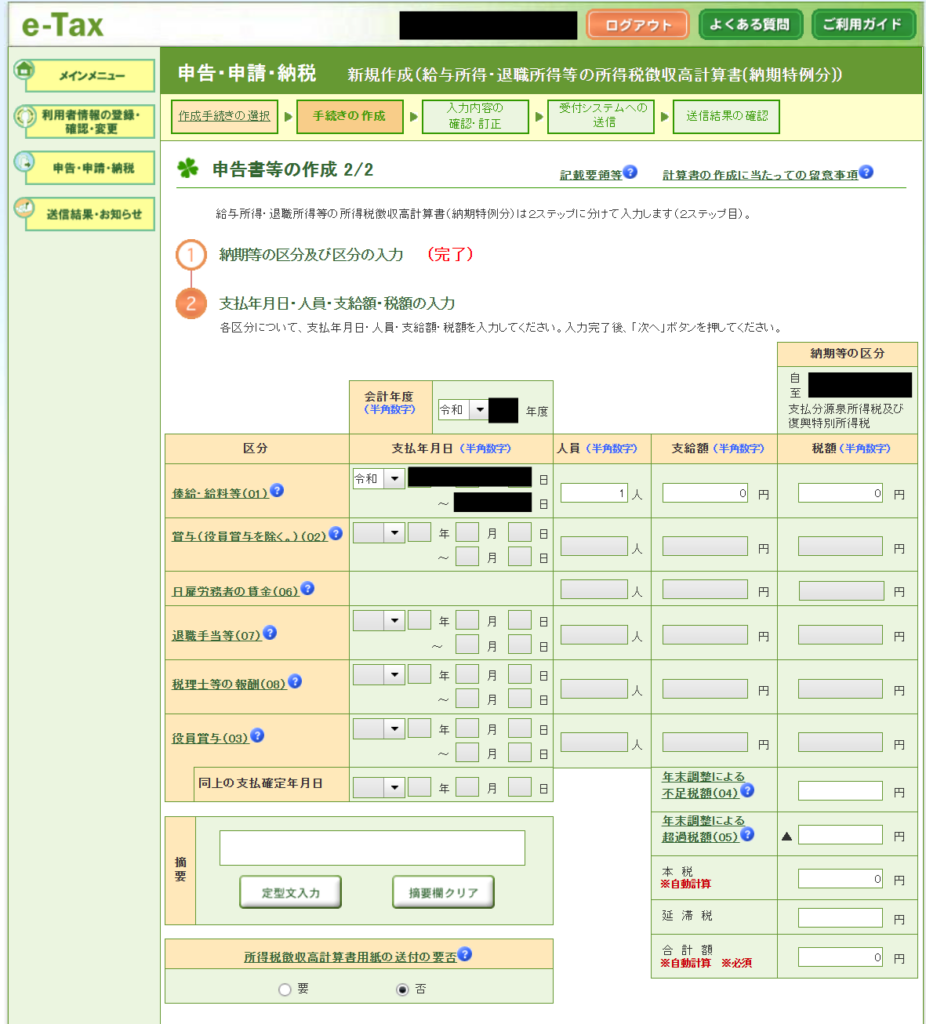Screen dimensions: 926x1024
Task: Open 計算書の作成に当たっての留意事項 link
Action: pos(760,175)
